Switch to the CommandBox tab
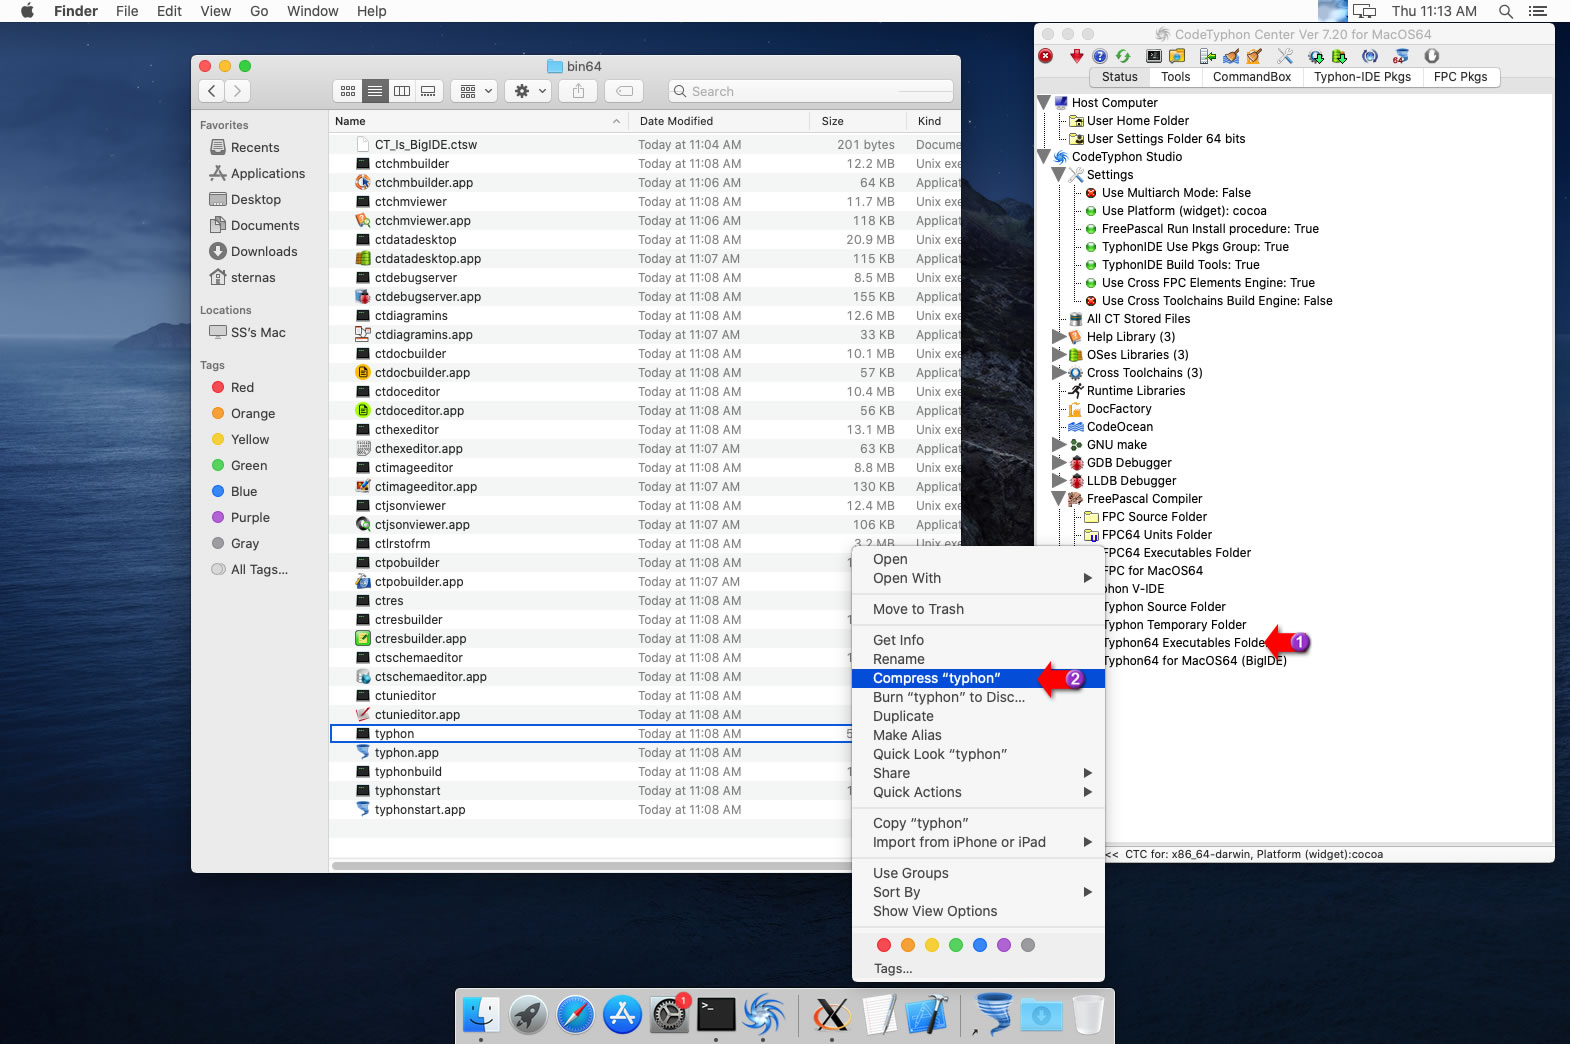 pos(1252,77)
